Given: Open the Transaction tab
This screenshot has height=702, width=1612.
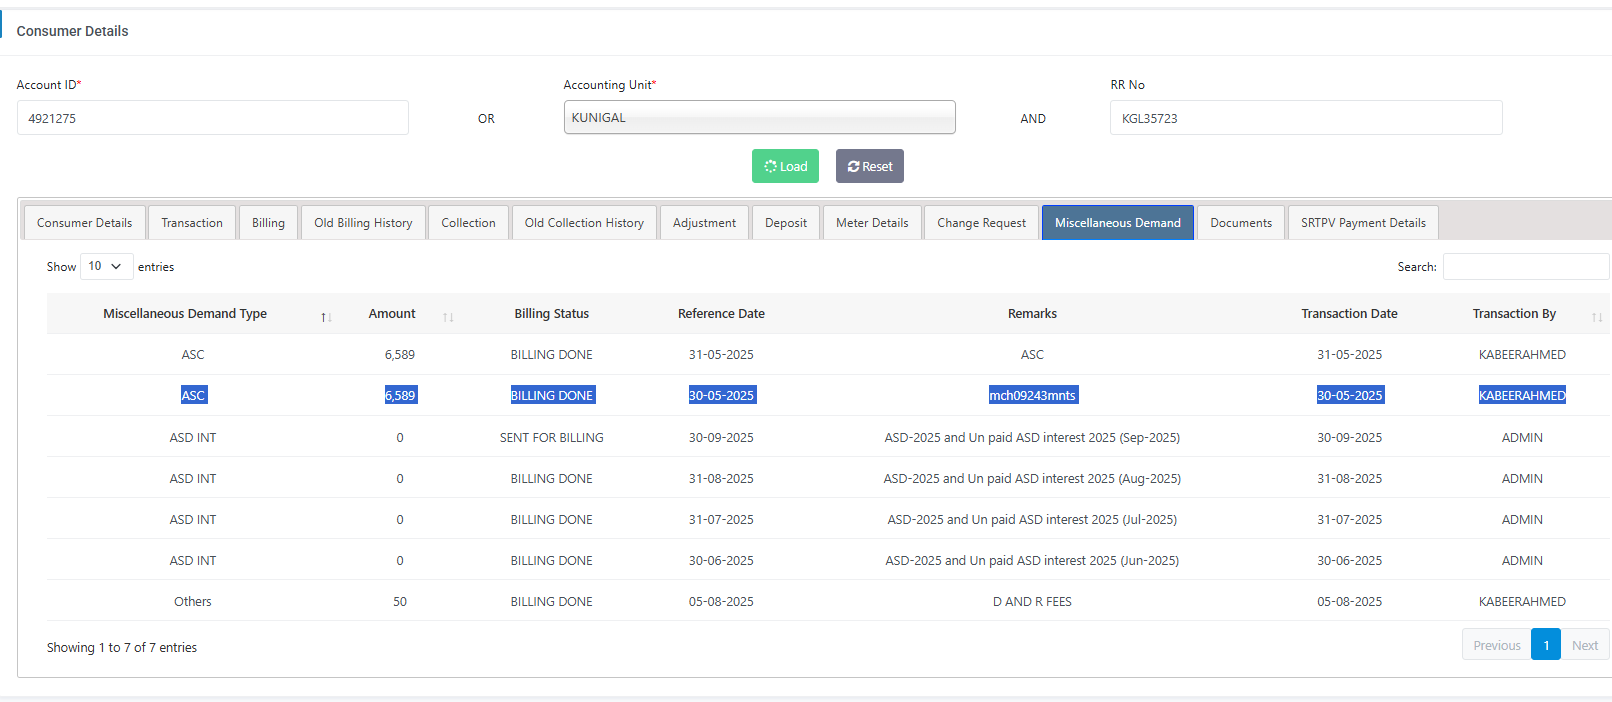Looking at the screenshot, I should (x=192, y=223).
